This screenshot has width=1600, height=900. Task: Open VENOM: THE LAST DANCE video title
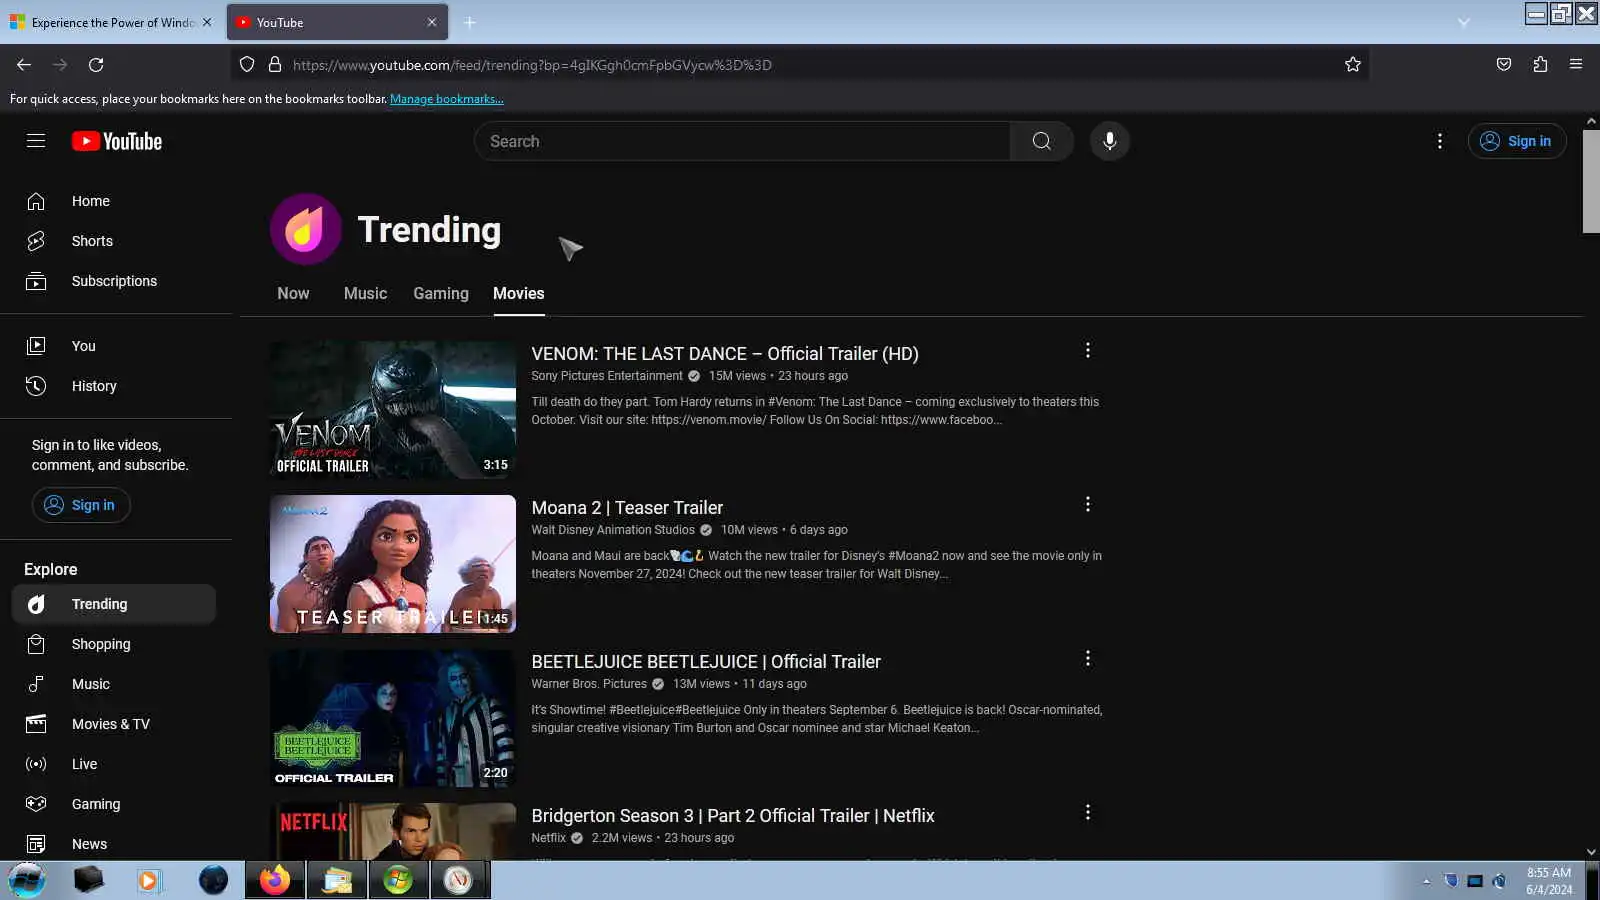pyautogui.click(x=725, y=354)
